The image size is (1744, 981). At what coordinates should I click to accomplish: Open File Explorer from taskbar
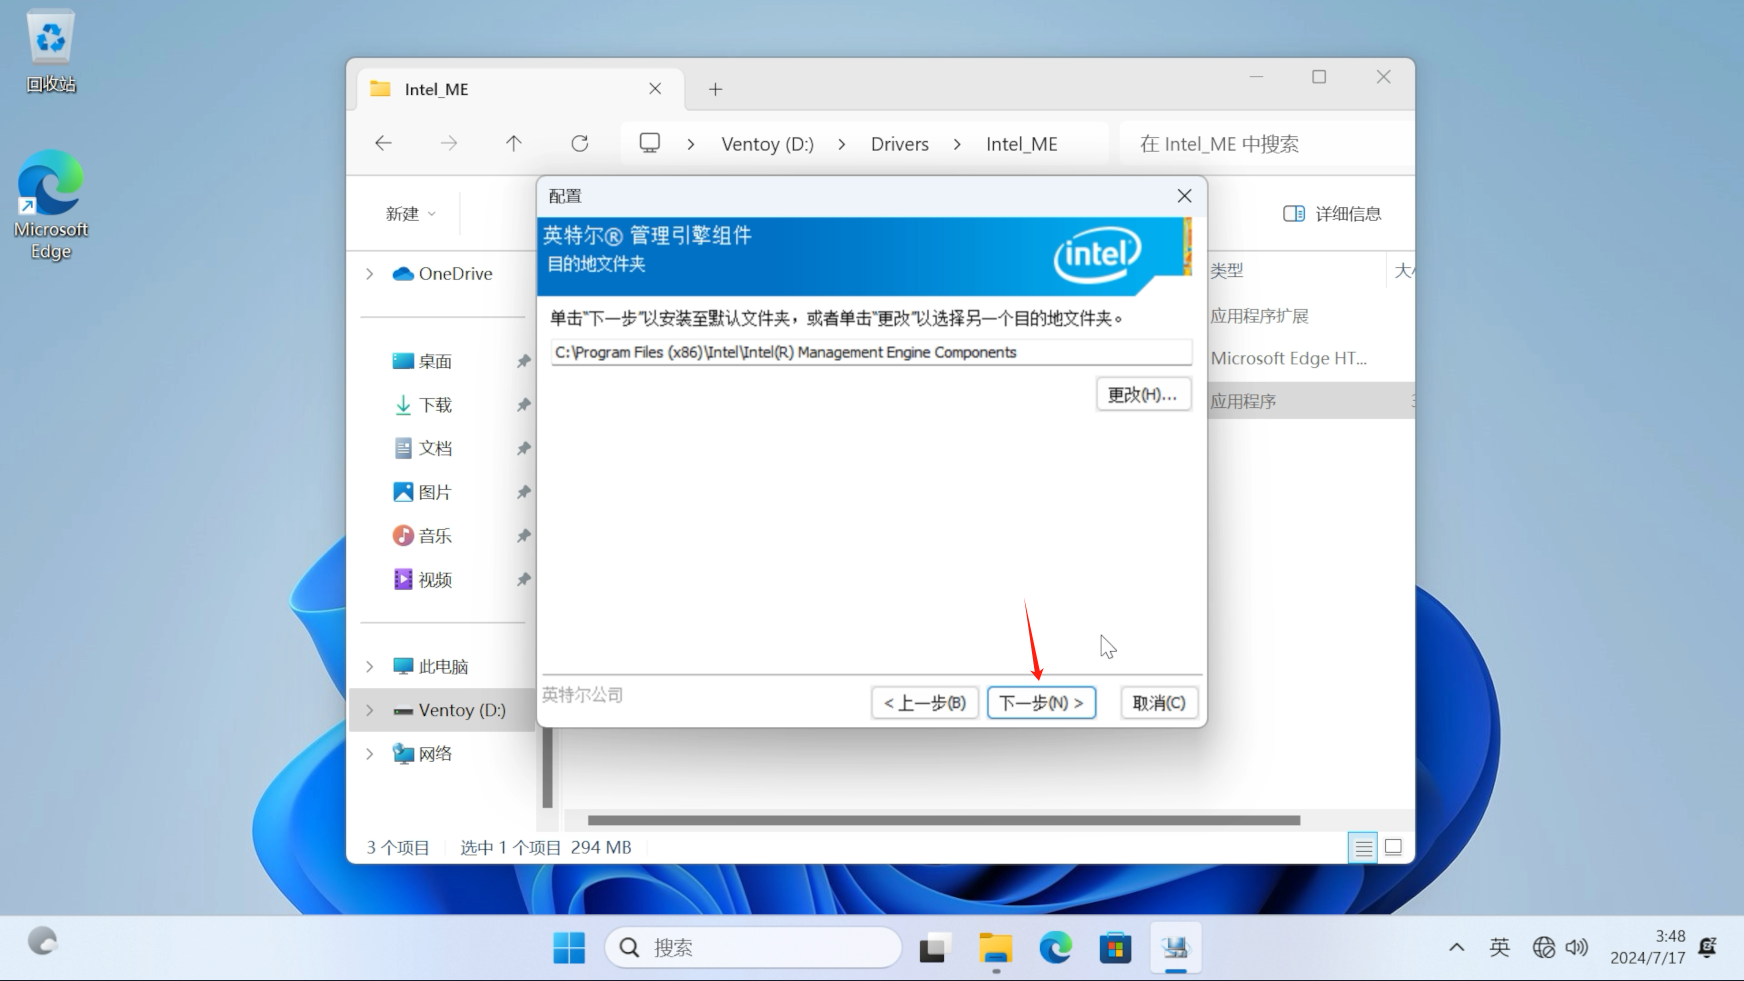tap(996, 947)
